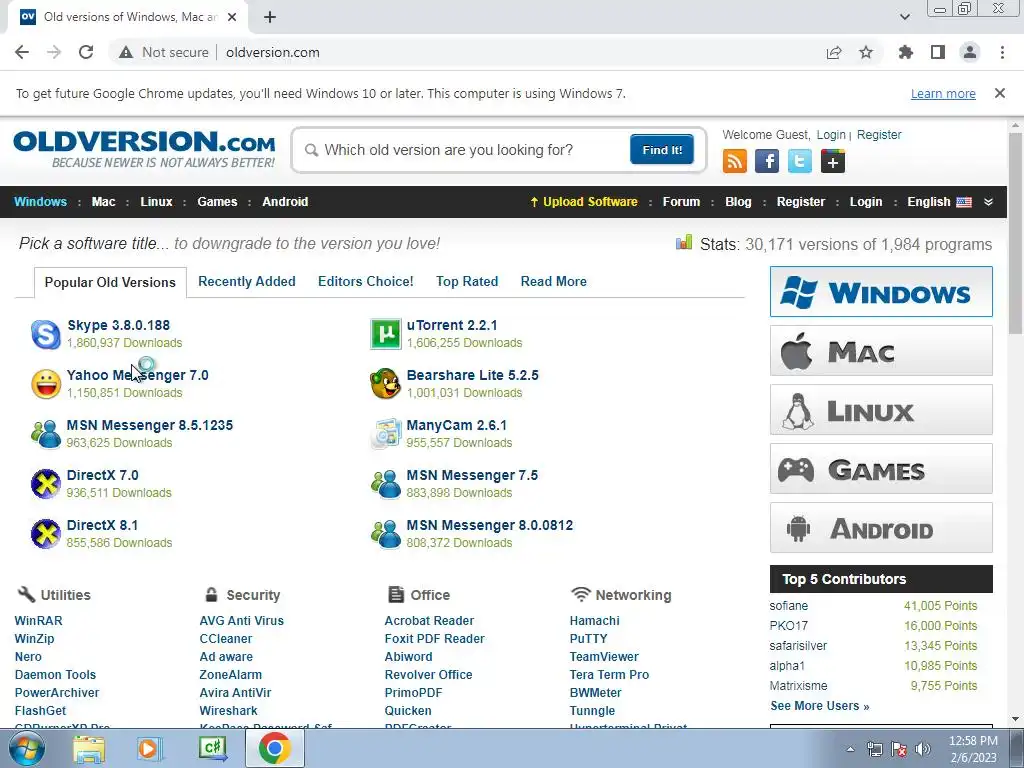Open the Twitter icon link
1024x768 pixels.
[799, 161]
